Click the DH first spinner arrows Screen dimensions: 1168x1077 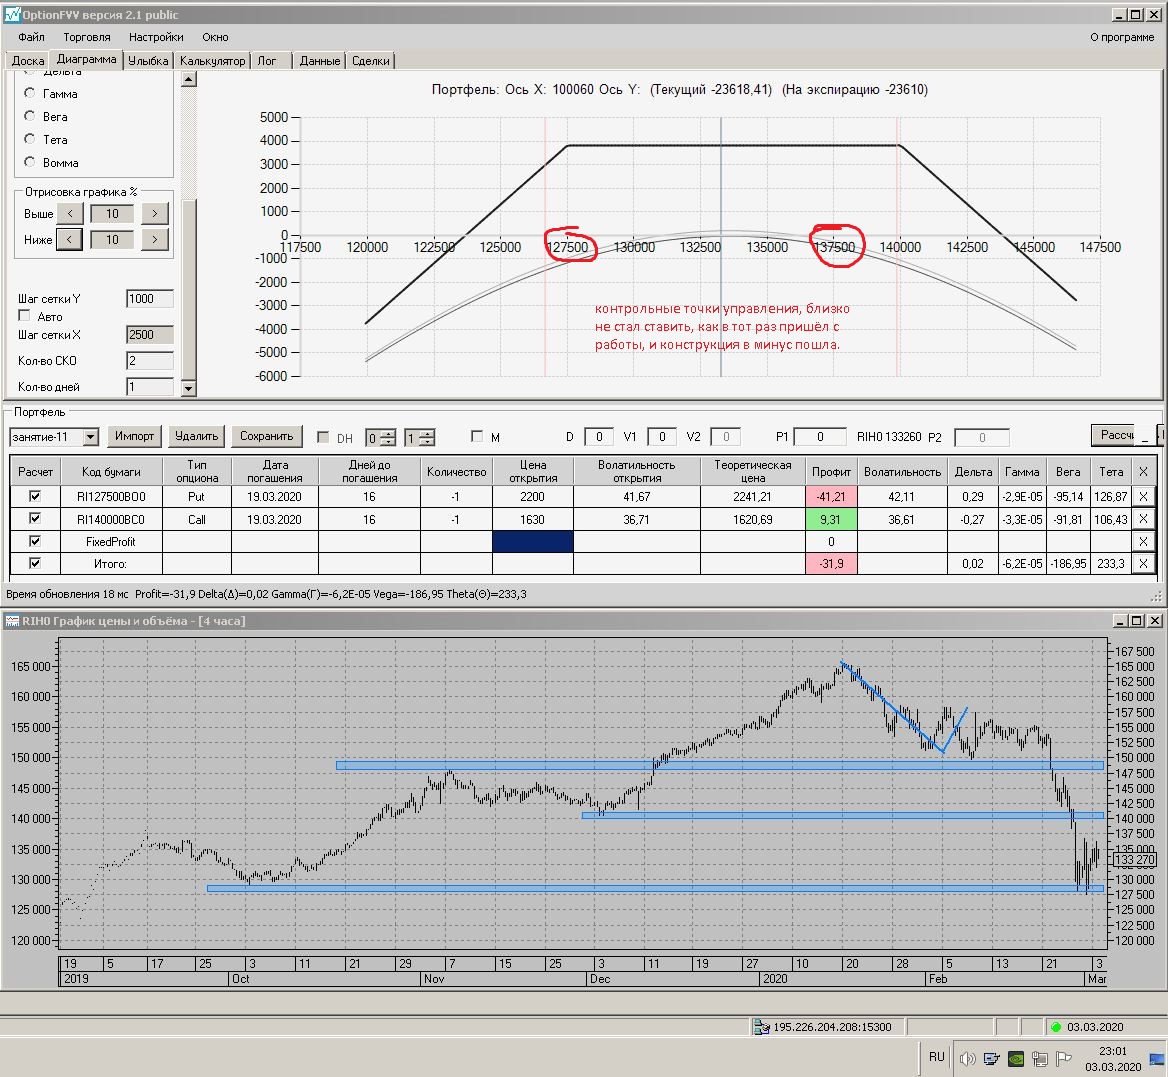pyautogui.click(x=388, y=438)
